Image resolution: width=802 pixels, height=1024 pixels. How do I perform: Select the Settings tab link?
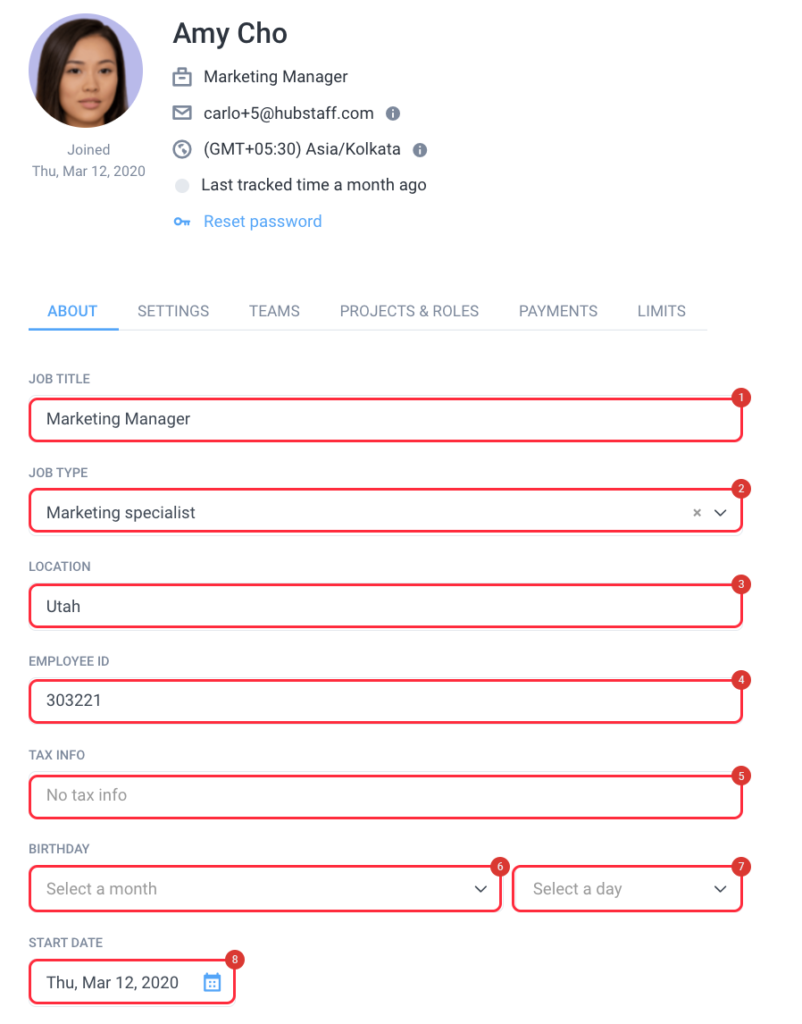172,311
